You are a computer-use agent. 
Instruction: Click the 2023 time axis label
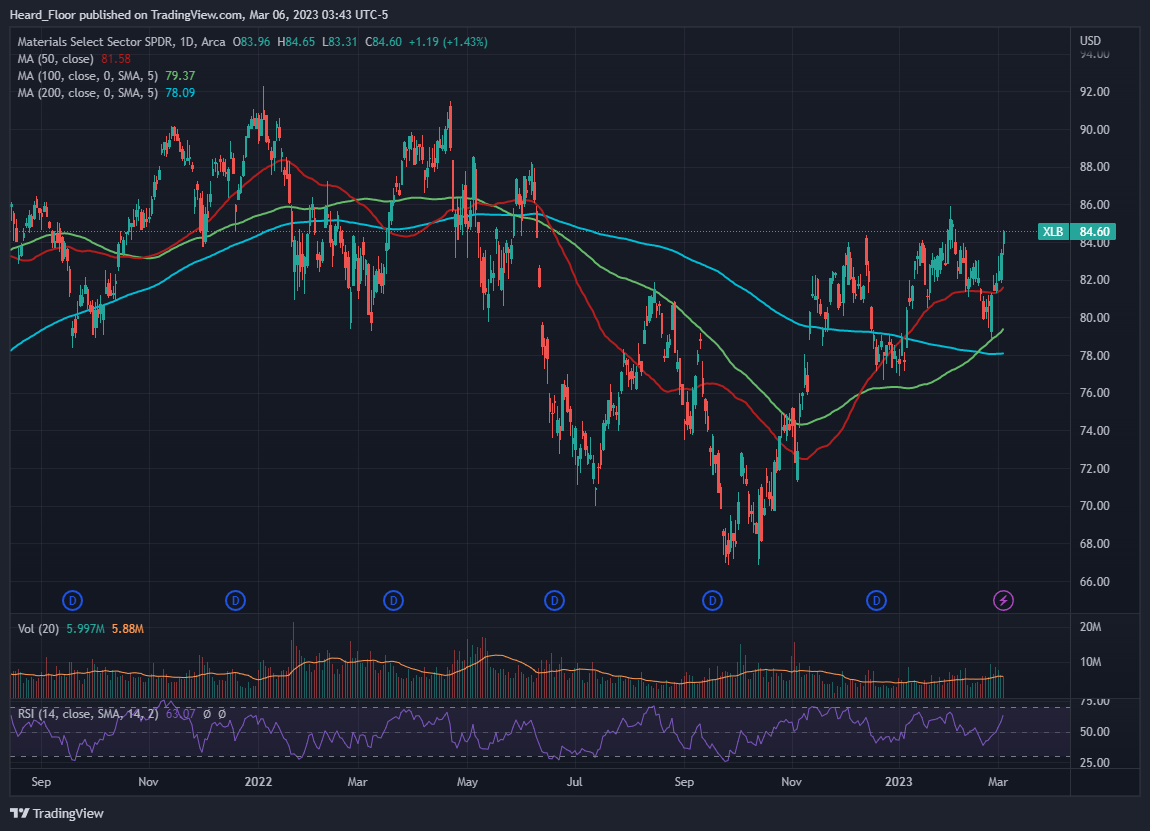coord(898,781)
